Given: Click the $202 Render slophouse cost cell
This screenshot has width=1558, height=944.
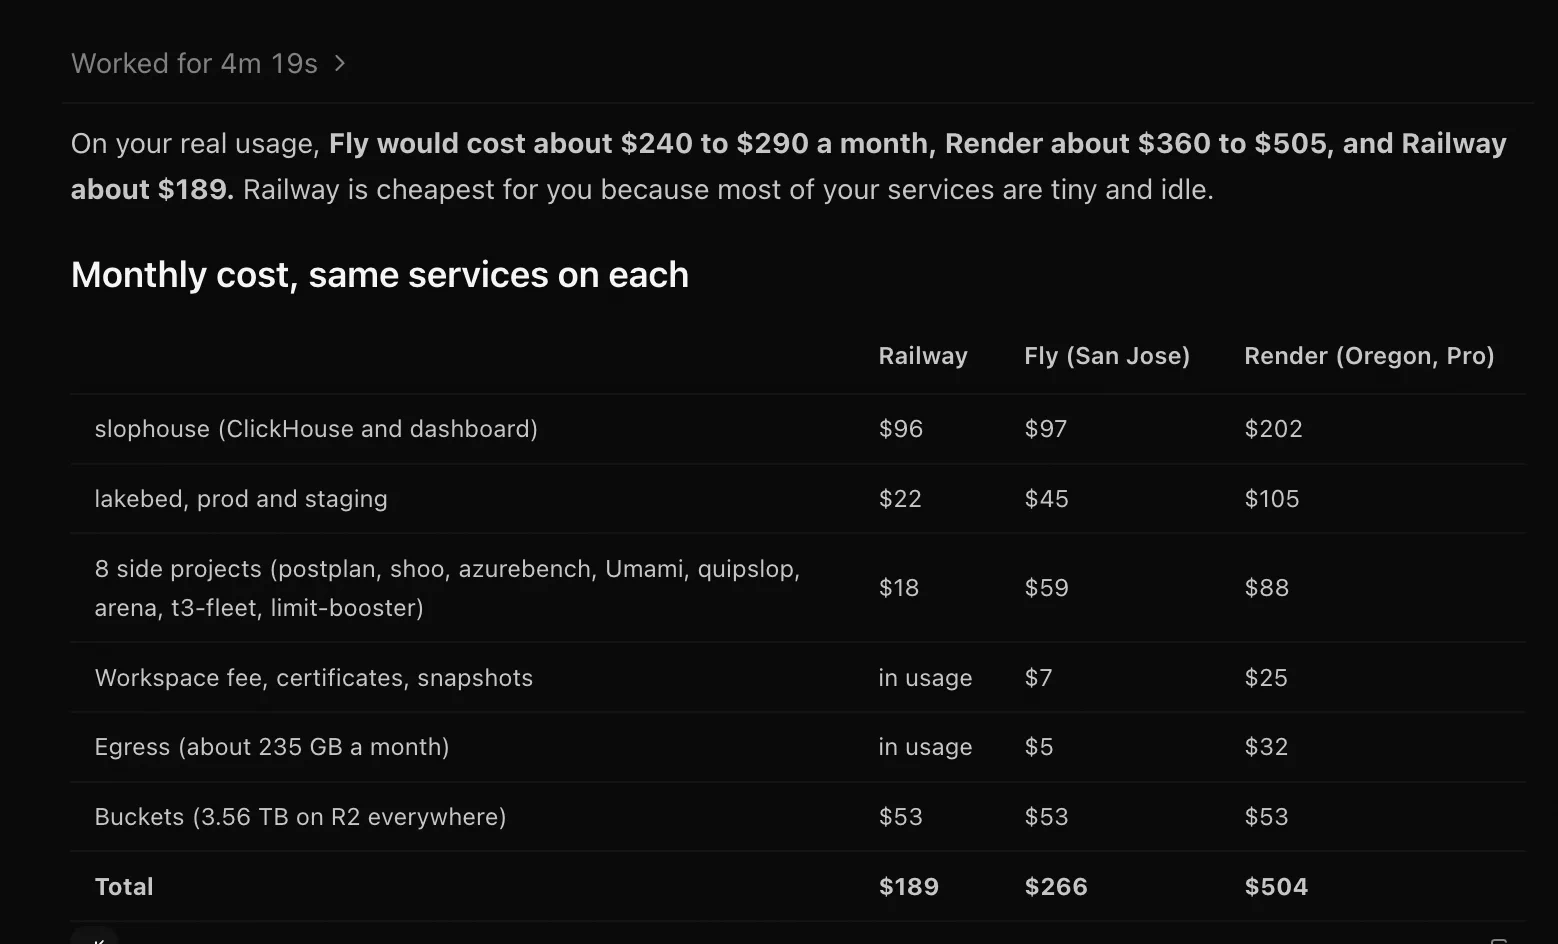Looking at the screenshot, I should point(1273,429).
